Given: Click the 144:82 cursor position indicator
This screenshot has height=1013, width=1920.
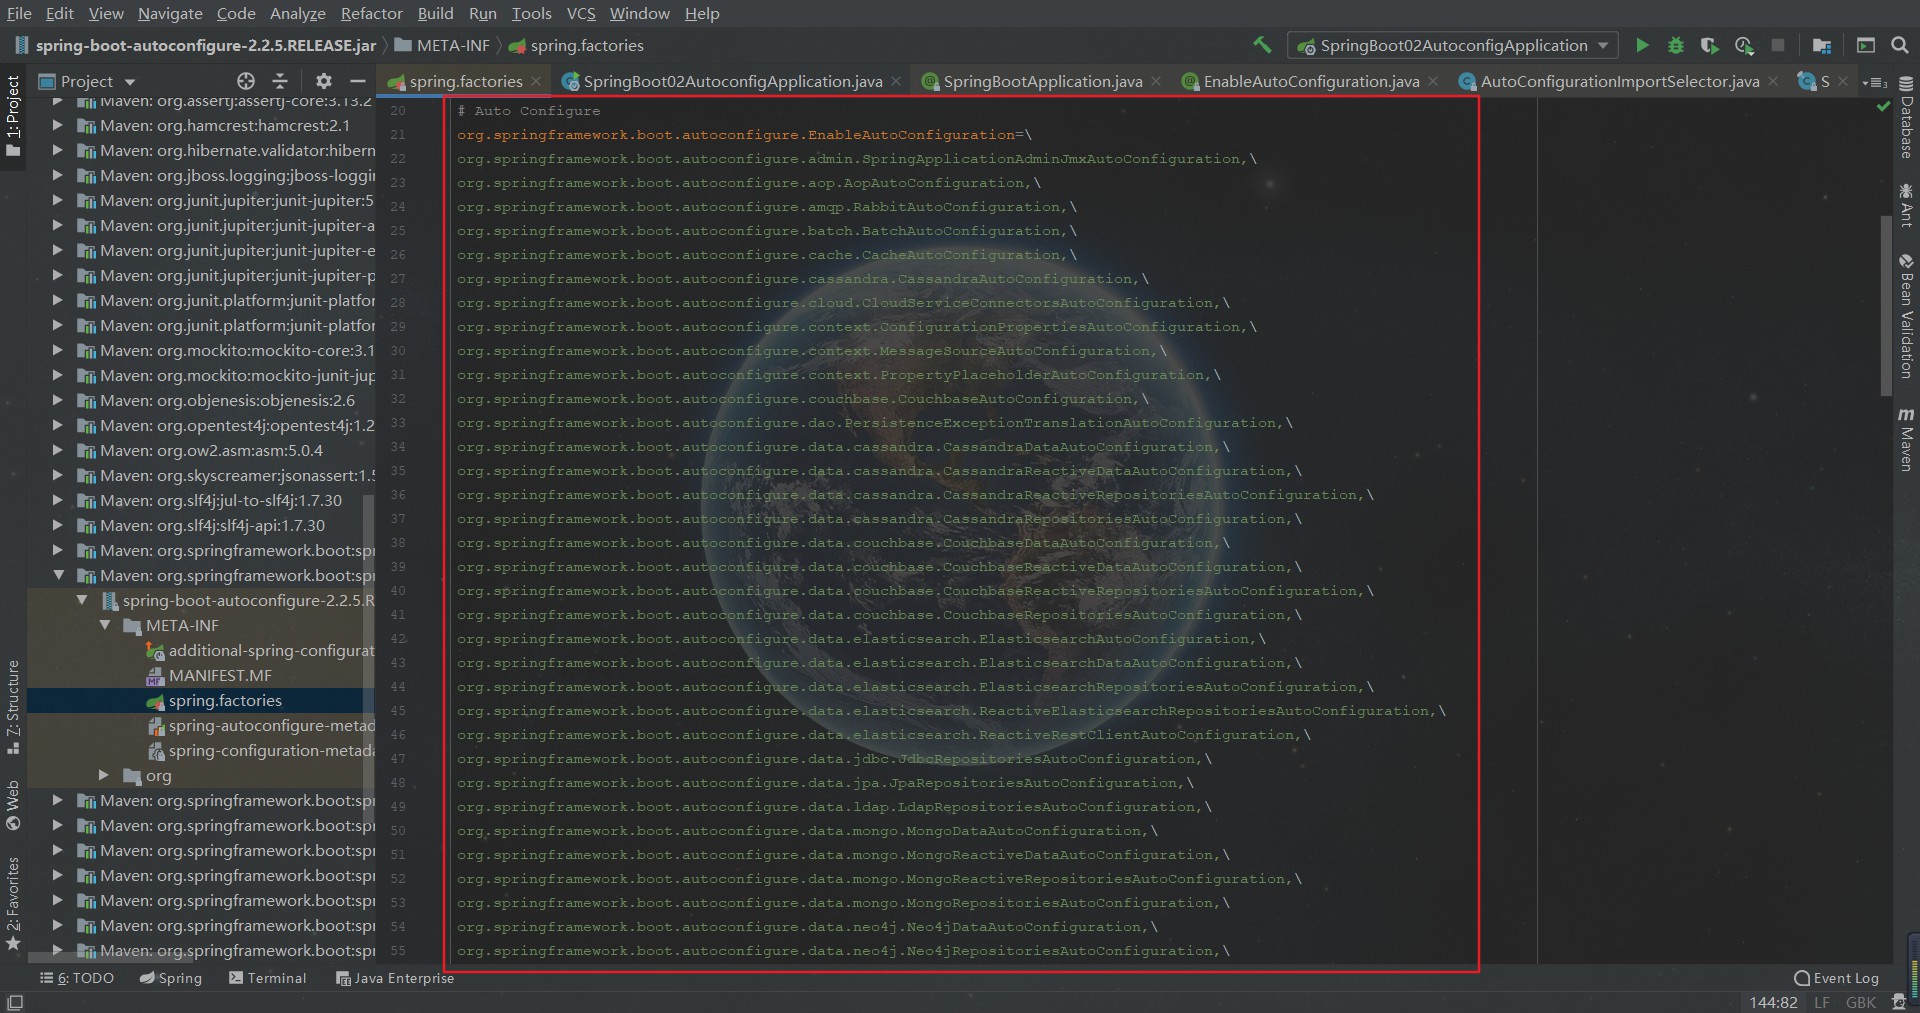Looking at the screenshot, I should pyautogui.click(x=1773, y=1002).
